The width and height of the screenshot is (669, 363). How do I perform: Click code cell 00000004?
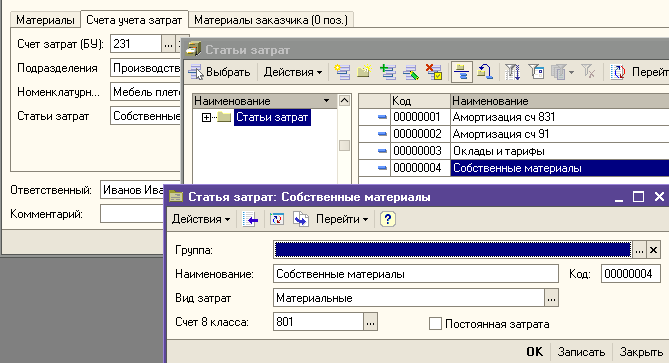[420, 168]
